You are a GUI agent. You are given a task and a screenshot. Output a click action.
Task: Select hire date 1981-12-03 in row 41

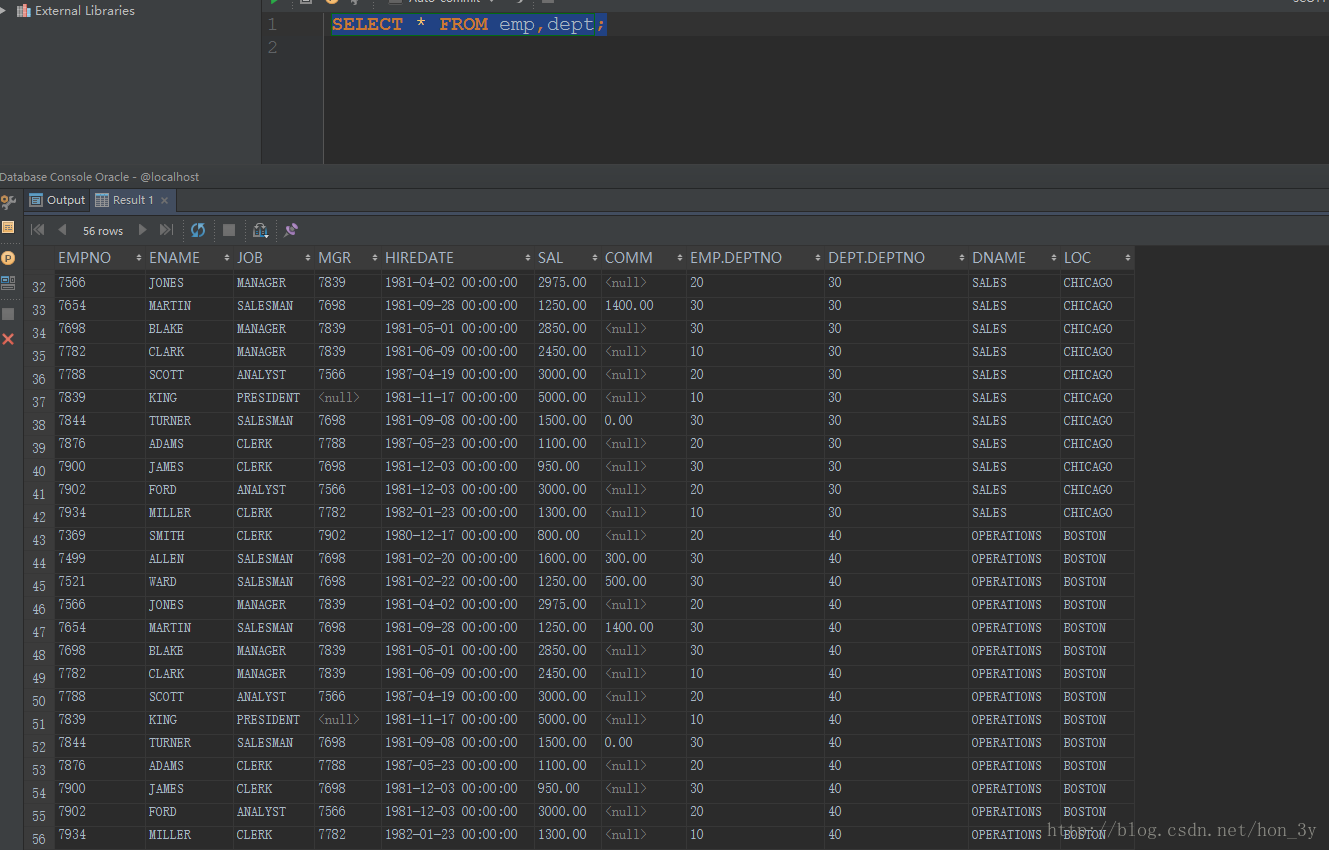click(451, 490)
